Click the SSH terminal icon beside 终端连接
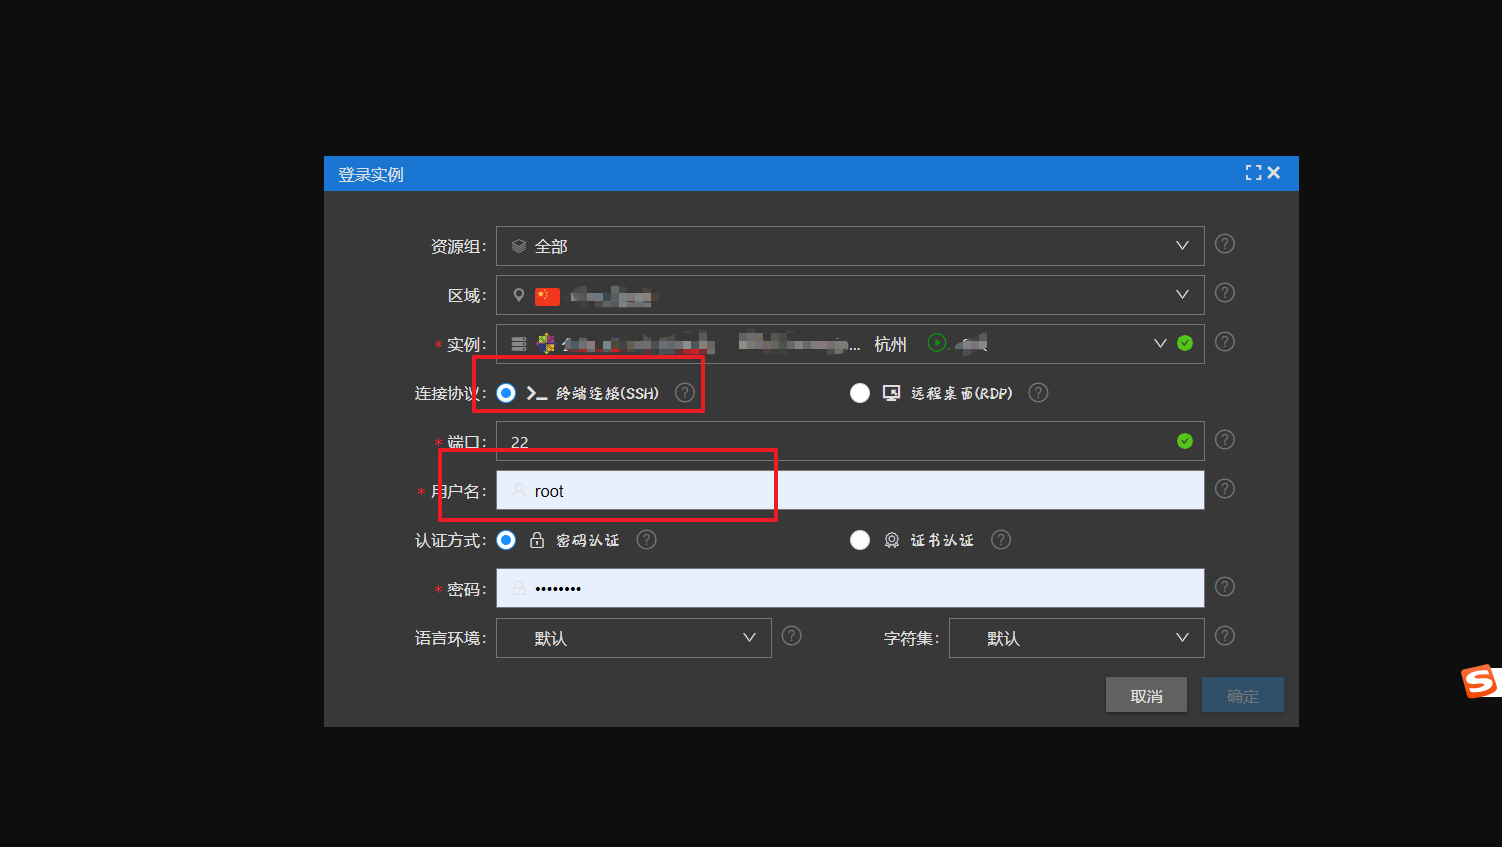This screenshot has height=847, width=1502. click(x=535, y=392)
